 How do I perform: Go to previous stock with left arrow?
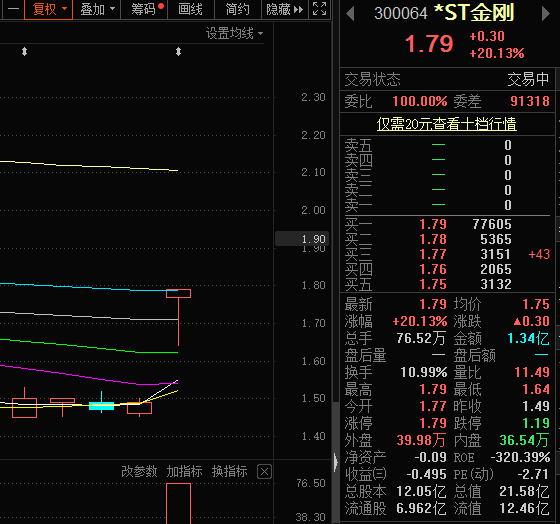point(350,14)
